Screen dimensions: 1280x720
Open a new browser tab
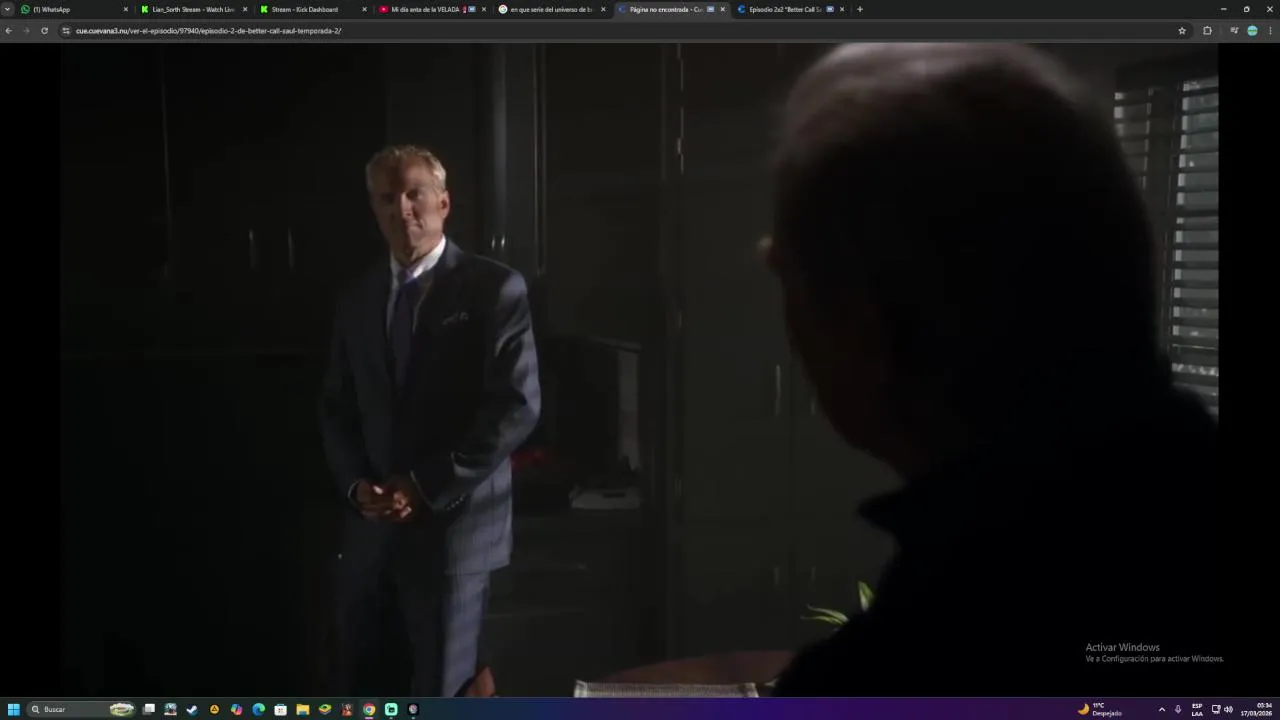point(860,9)
